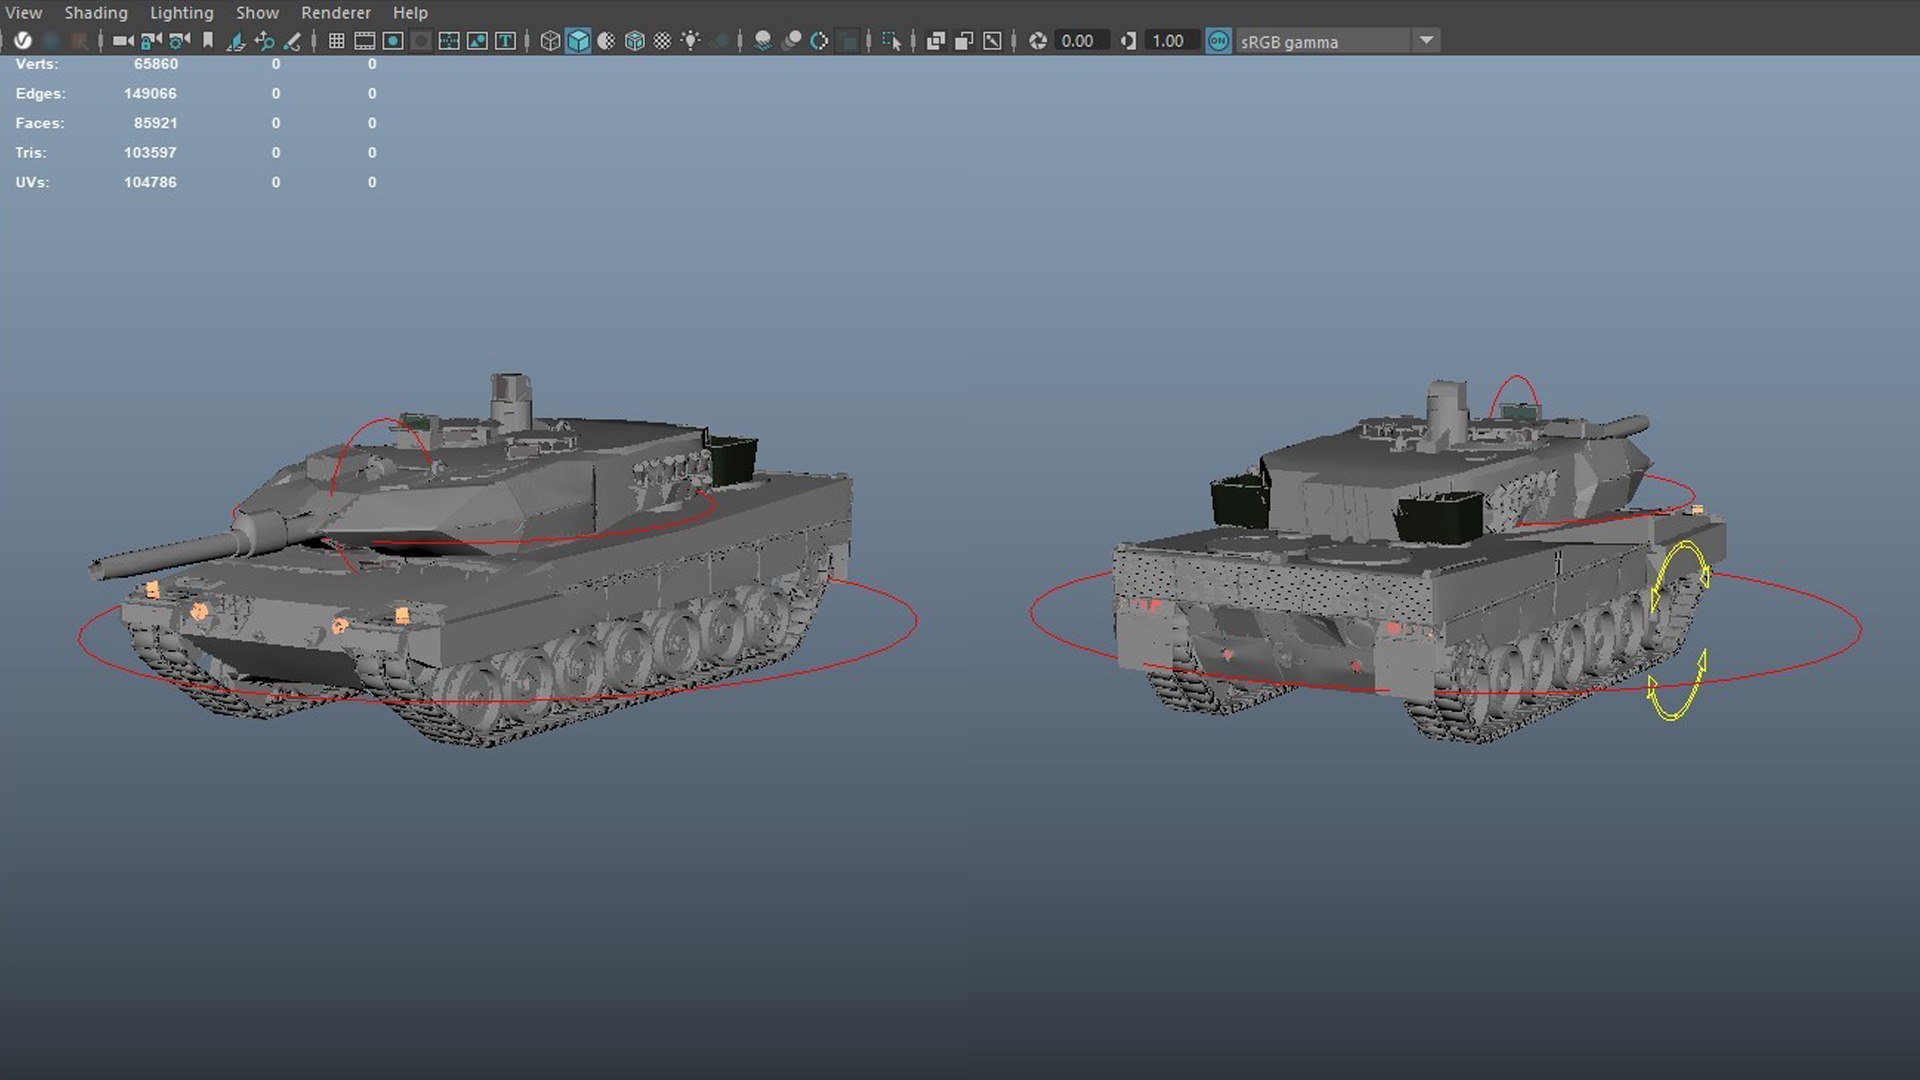
Task: Toggle the color management ON button
Action: coord(1218,41)
